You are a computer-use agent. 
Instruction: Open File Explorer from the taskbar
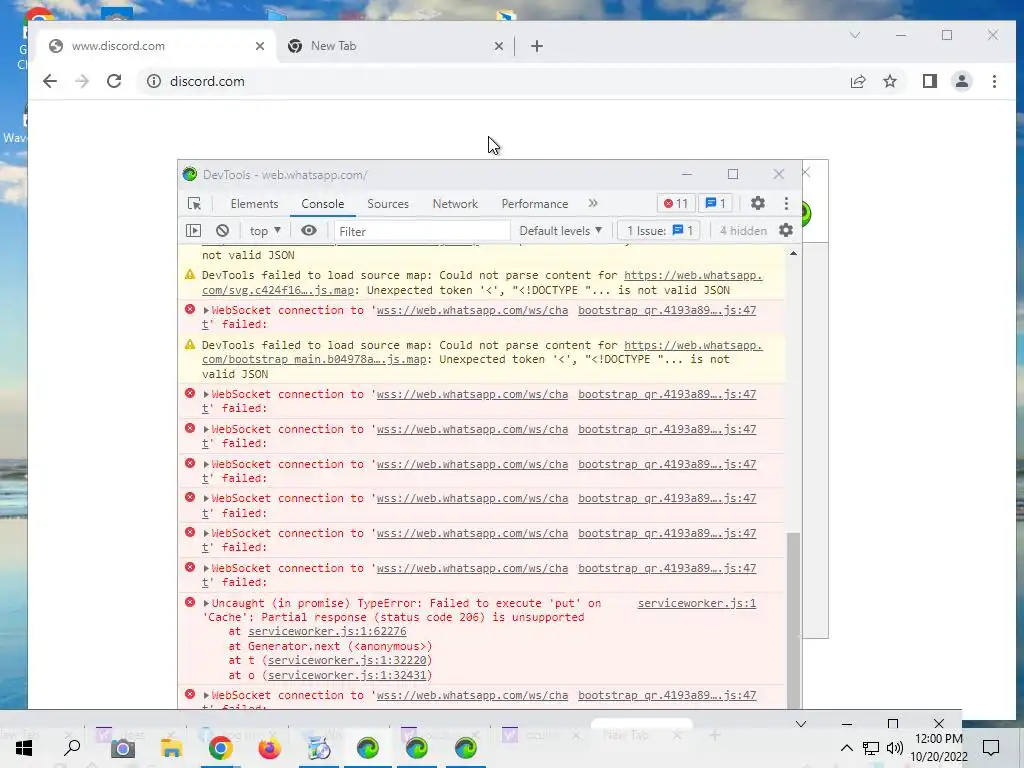pos(171,748)
